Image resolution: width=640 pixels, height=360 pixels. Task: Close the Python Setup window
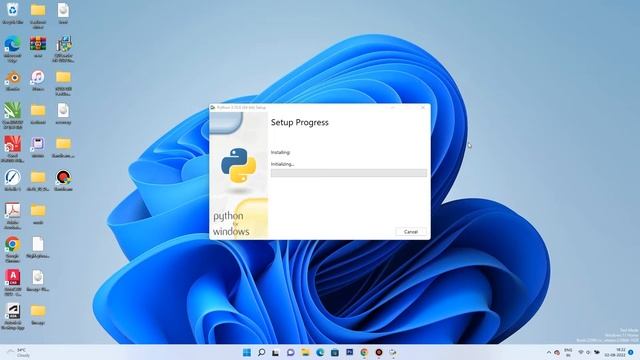[423, 108]
